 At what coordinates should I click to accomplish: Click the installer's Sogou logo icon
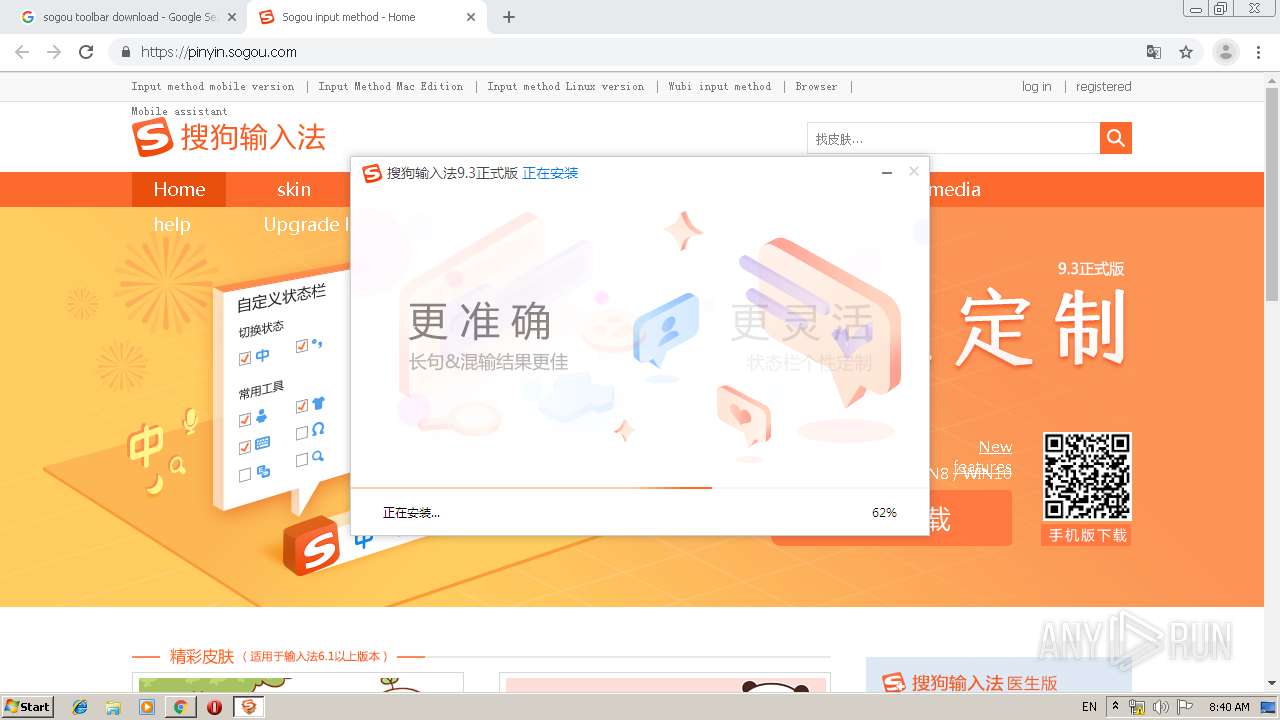(x=372, y=173)
